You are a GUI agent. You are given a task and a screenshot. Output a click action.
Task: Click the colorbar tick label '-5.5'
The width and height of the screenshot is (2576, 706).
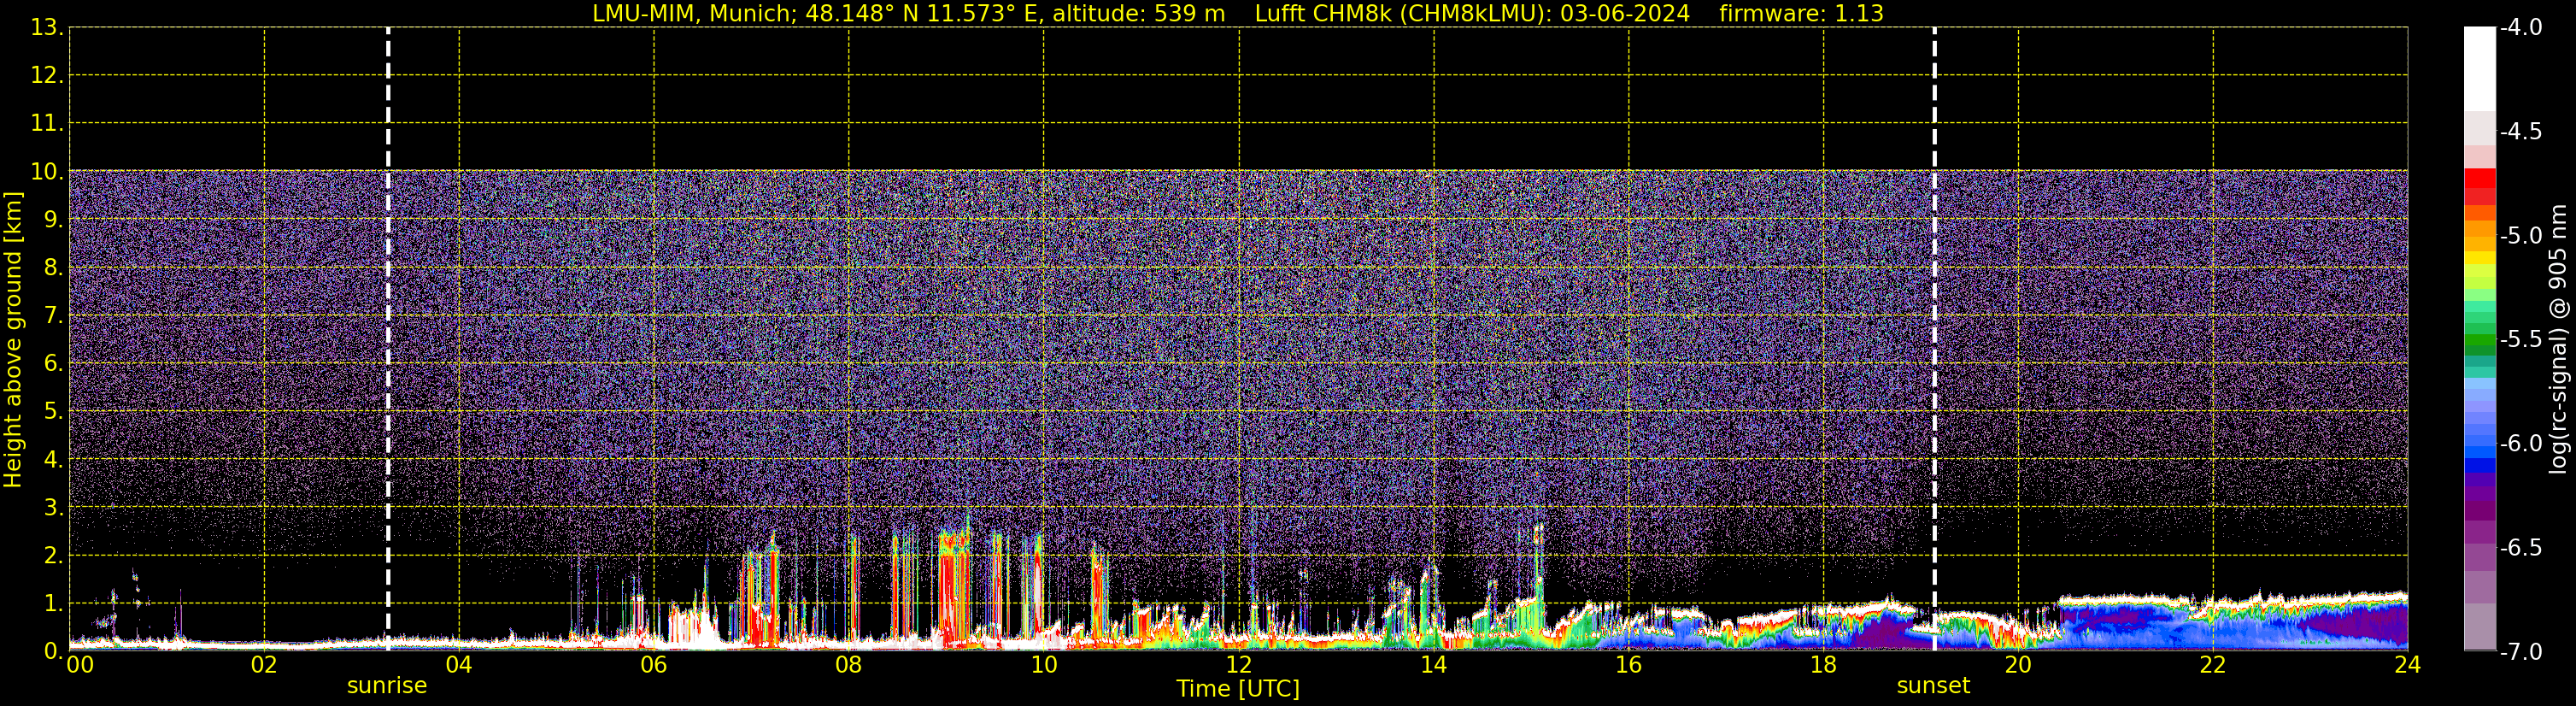point(2521,340)
